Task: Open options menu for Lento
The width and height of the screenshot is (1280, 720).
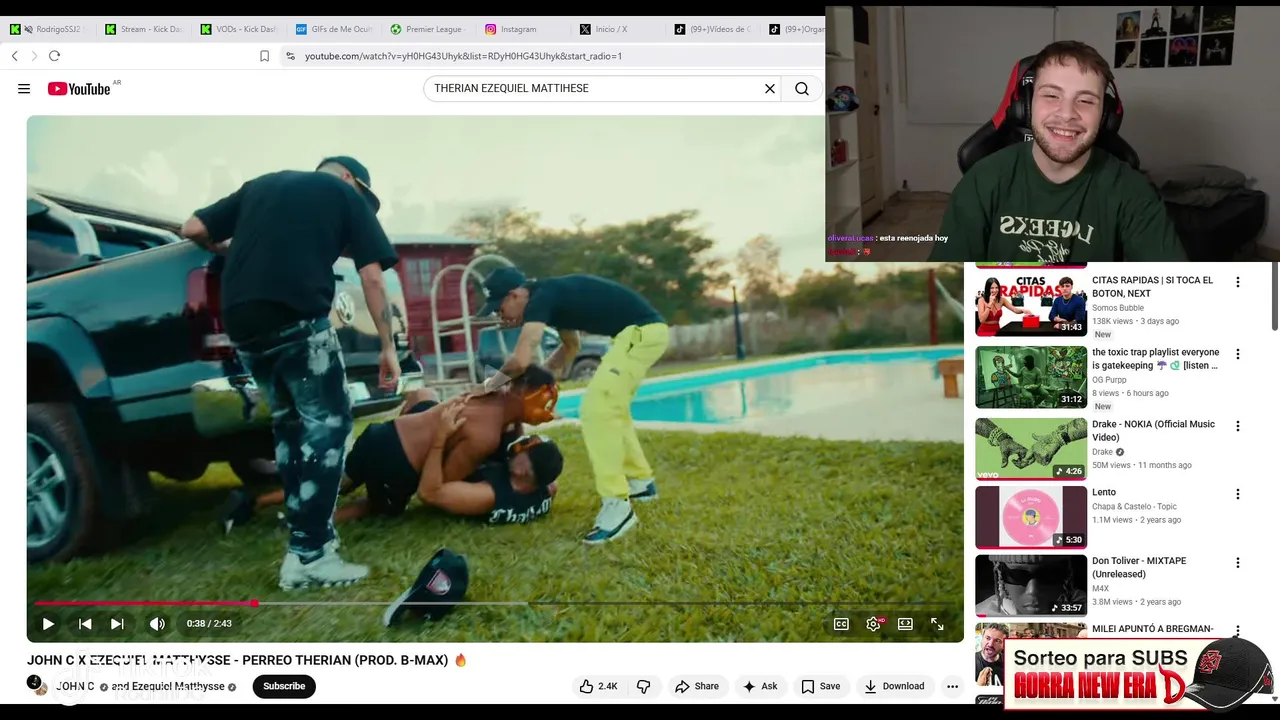Action: click(x=1237, y=494)
